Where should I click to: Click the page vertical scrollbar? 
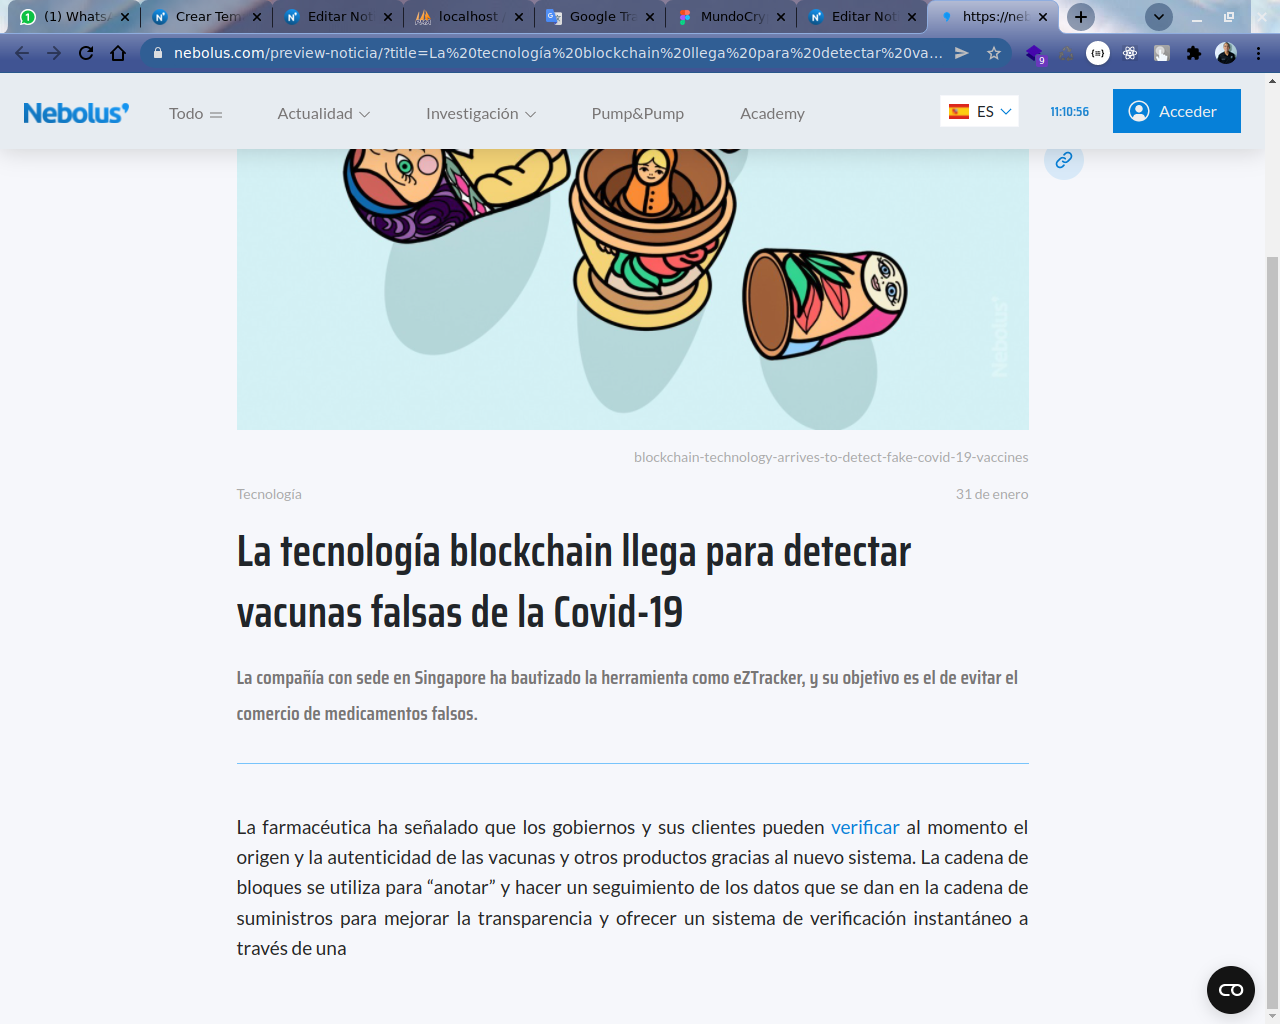[x=1272, y=600]
